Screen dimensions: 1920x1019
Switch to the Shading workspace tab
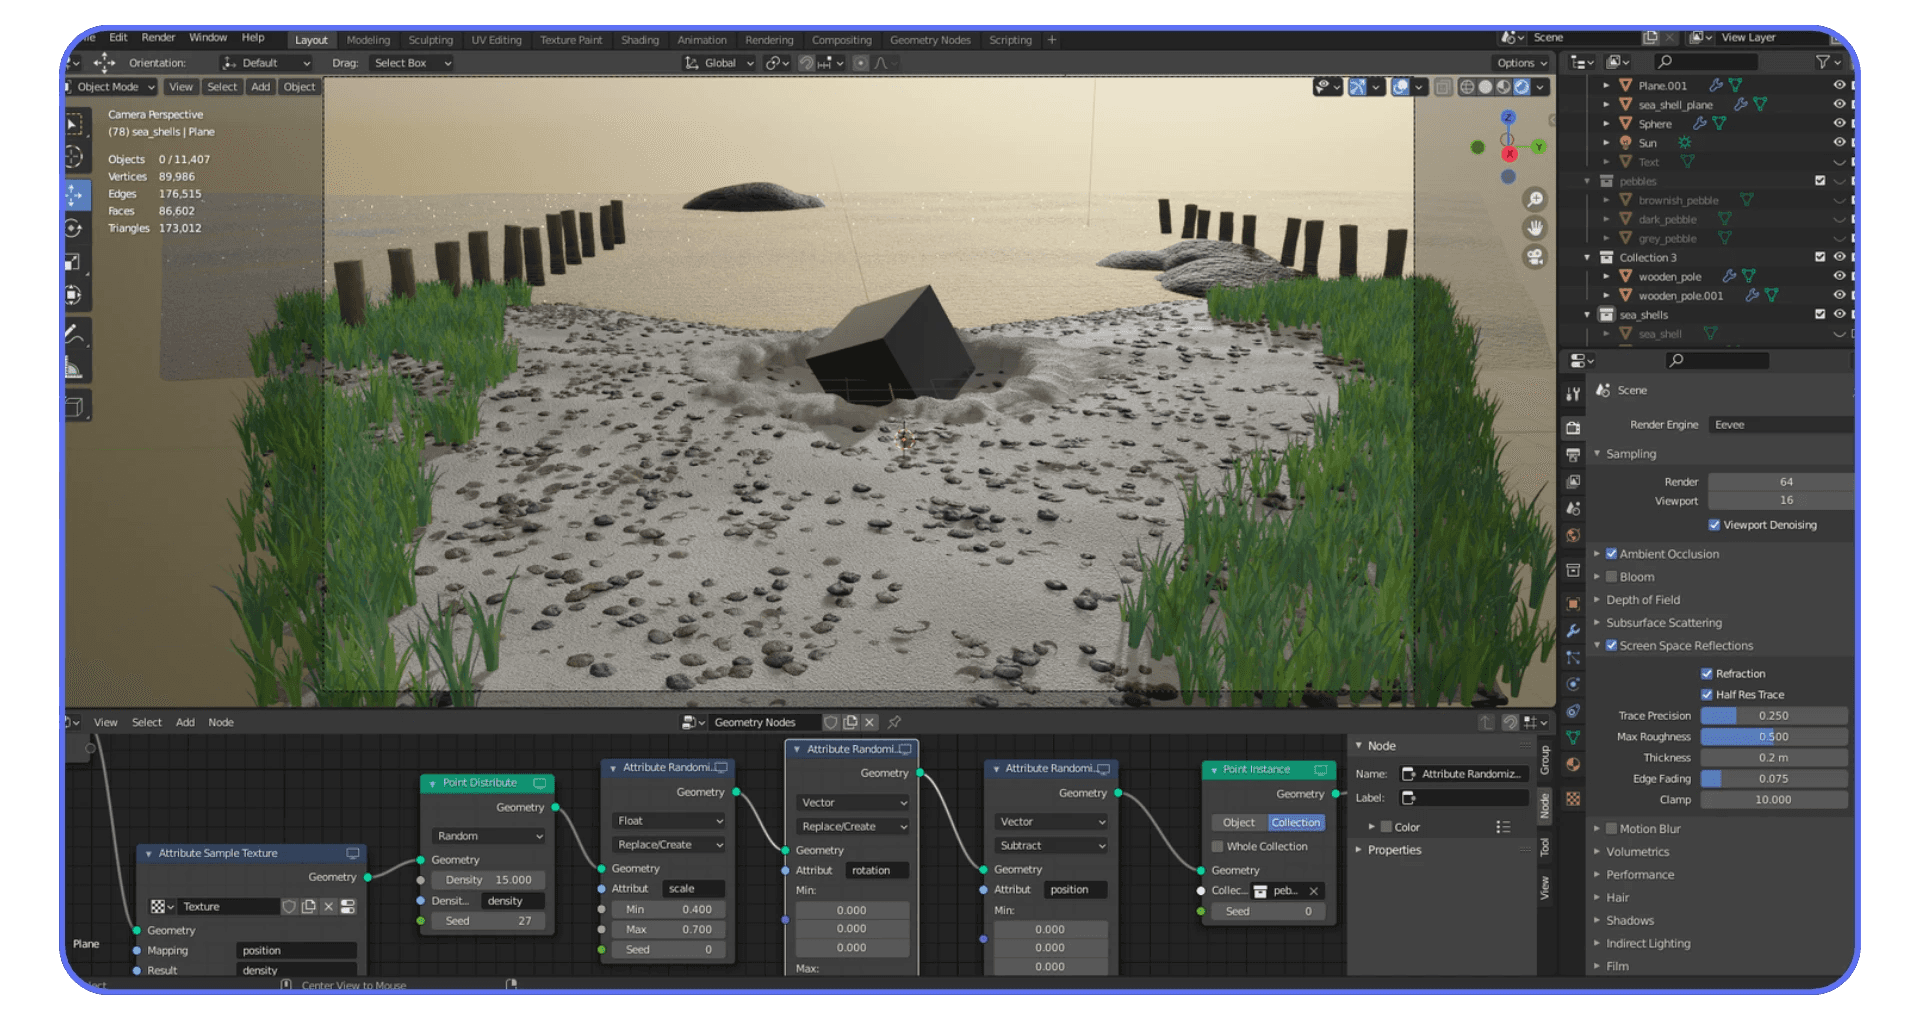pyautogui.click(x=640, y=40)
